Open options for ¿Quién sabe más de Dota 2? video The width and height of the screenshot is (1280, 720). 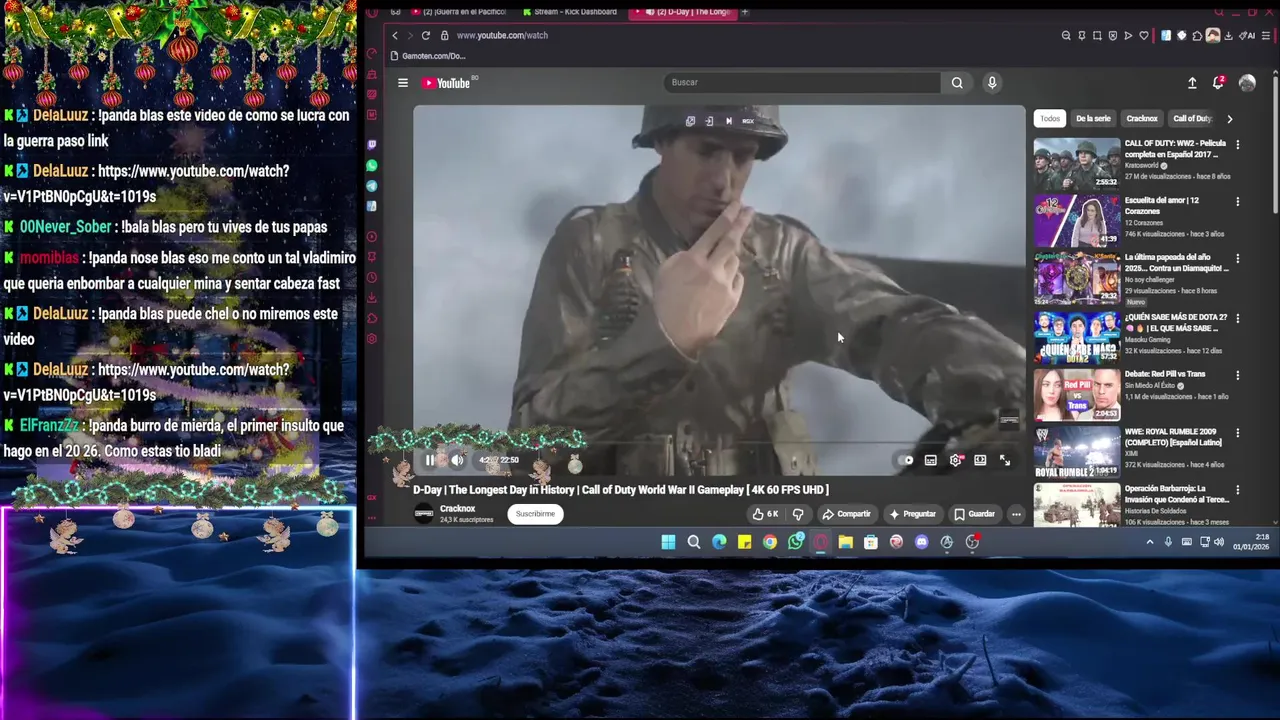click(1237, 318)
